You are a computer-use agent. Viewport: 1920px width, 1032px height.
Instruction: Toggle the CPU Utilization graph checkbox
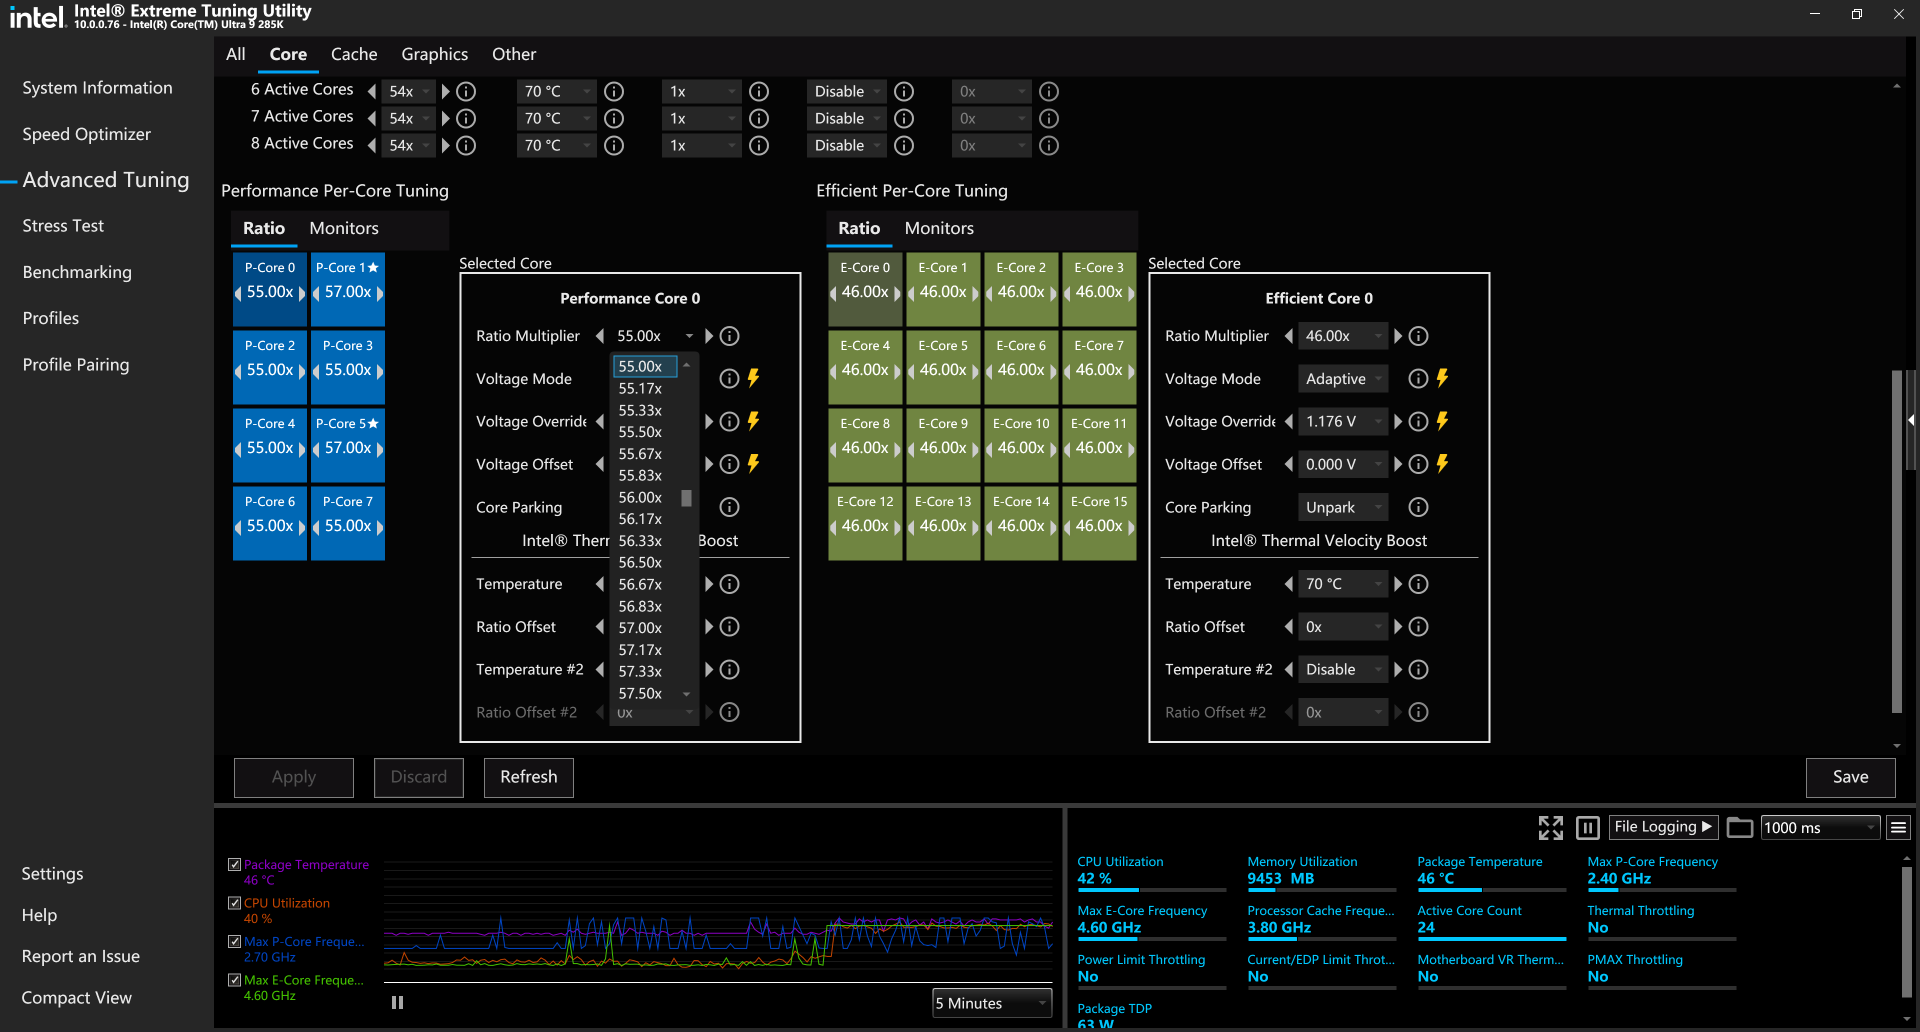(234, 902)
